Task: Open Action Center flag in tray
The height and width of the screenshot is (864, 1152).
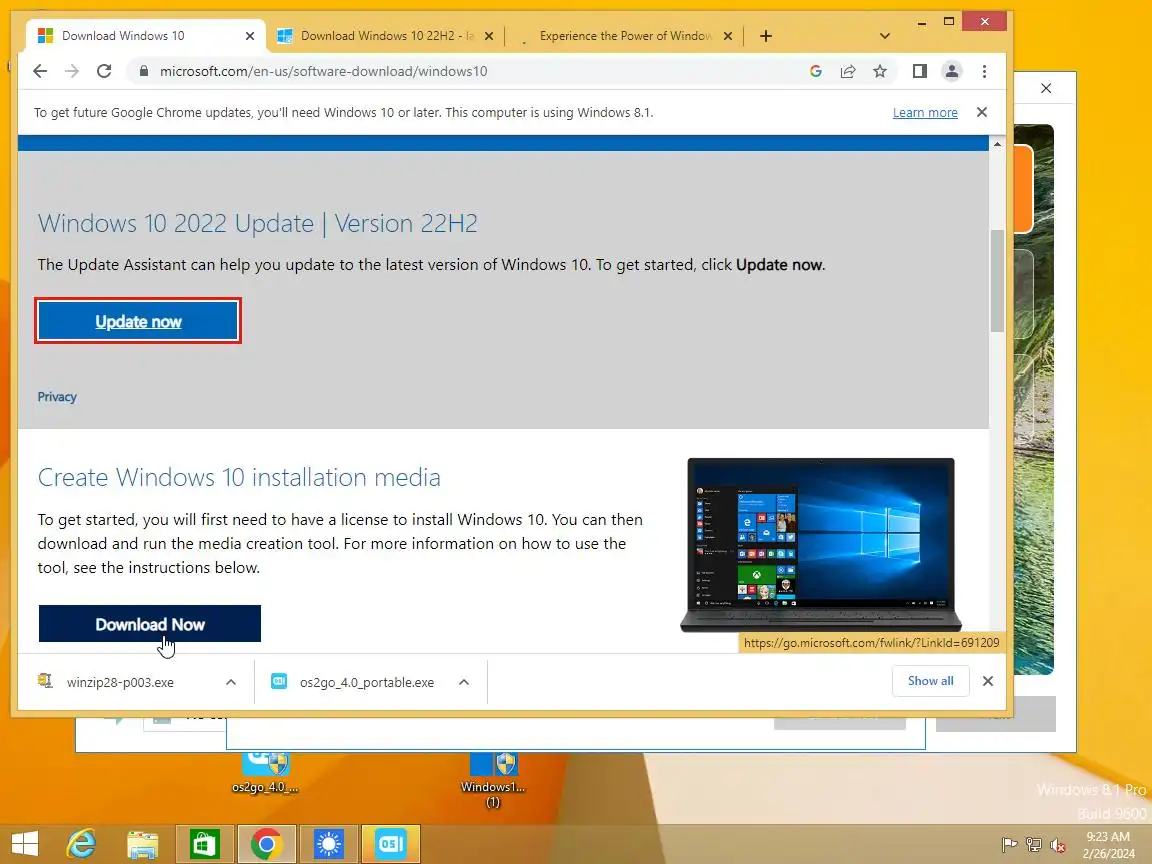Action: (1009, 845)
